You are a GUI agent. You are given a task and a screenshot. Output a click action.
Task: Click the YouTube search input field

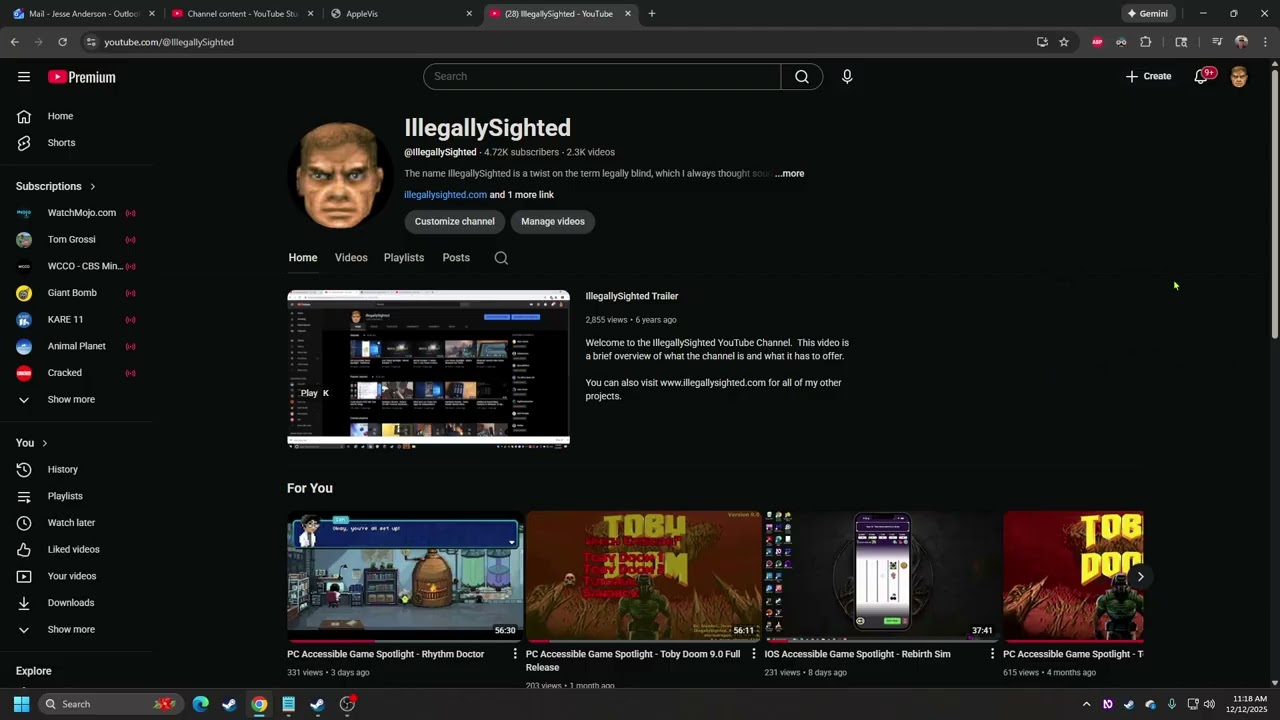(602, 77)
